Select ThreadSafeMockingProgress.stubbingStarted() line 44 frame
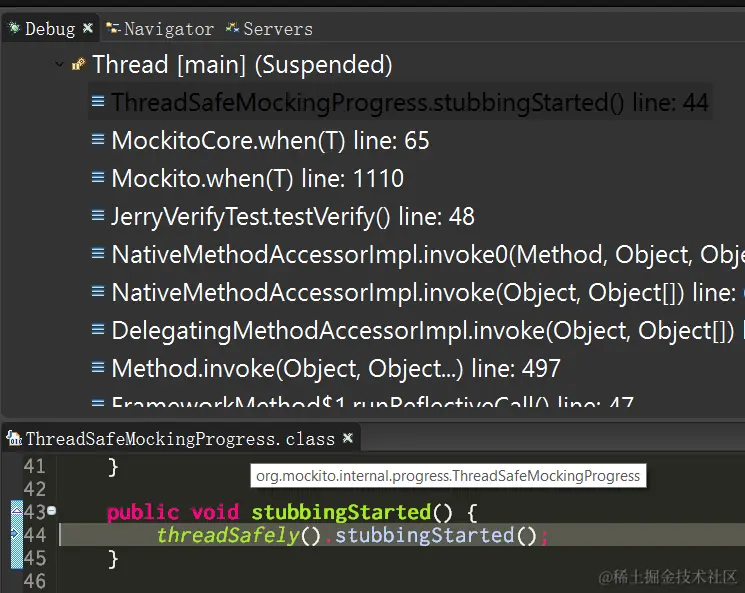Screen dimensions: 745x593 [410, 102]
